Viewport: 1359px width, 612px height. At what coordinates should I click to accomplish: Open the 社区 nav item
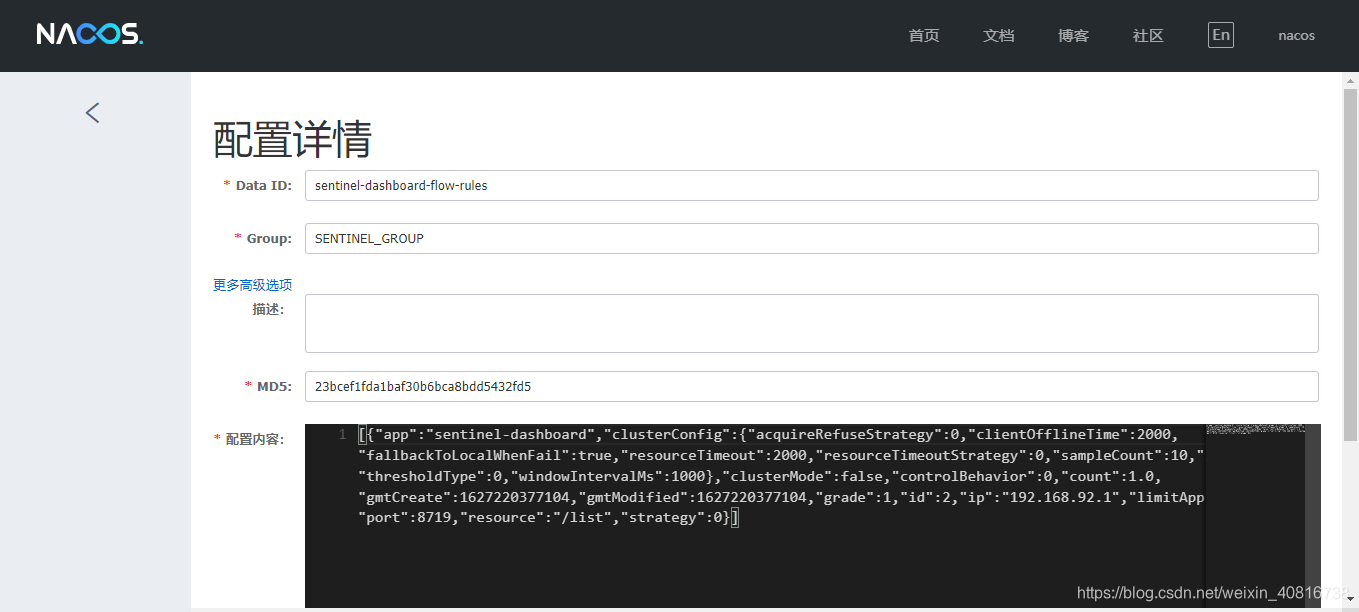[1148, 36]
